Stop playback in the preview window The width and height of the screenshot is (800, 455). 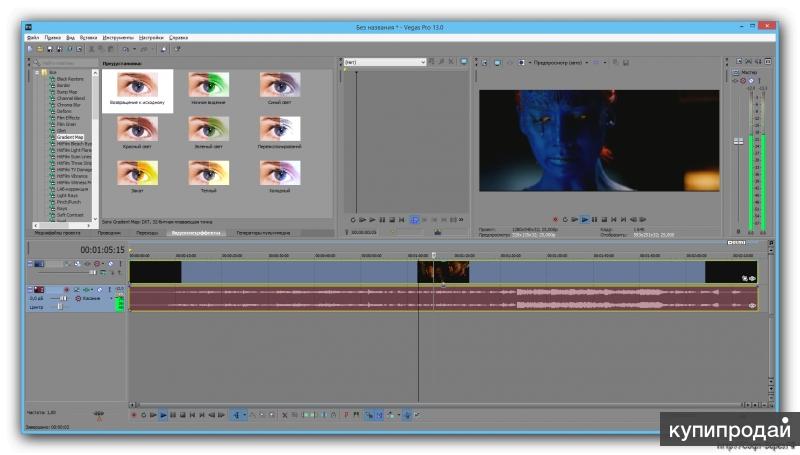point(604,219)
